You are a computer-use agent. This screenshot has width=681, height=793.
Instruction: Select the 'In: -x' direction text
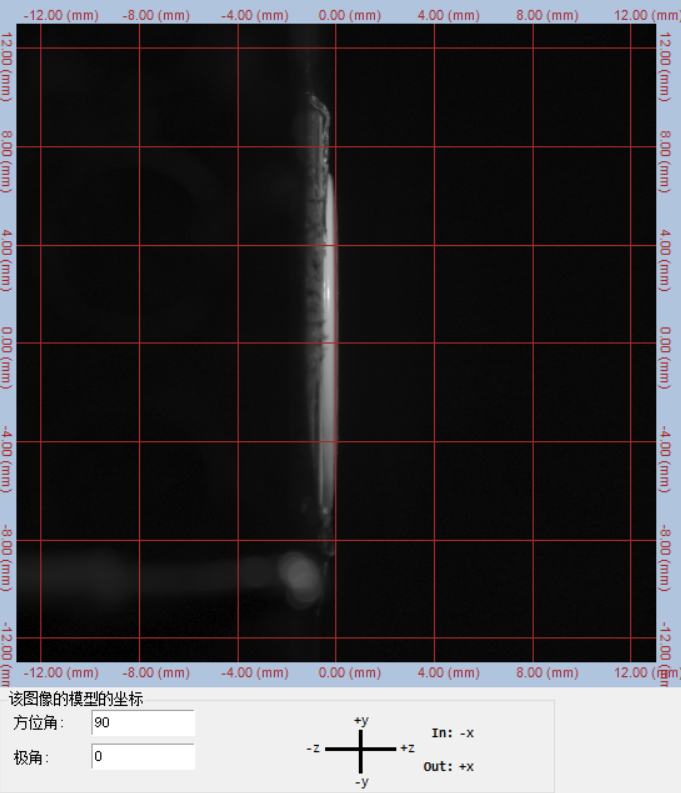pos(453,733)
